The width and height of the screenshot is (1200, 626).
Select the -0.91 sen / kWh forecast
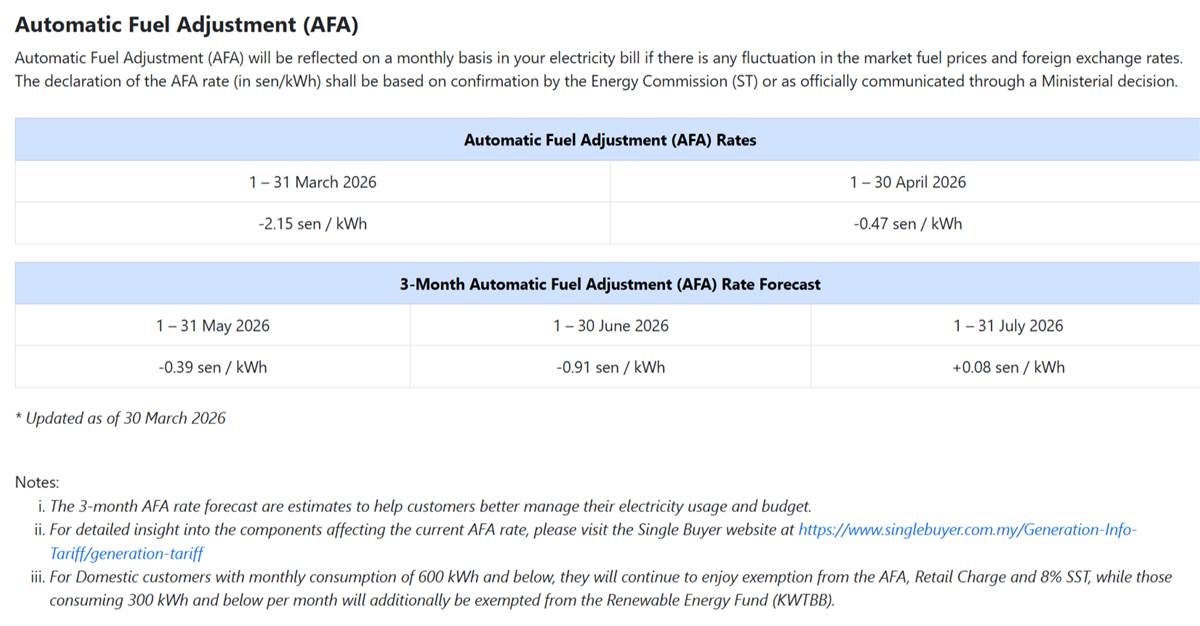click(610, 367)
